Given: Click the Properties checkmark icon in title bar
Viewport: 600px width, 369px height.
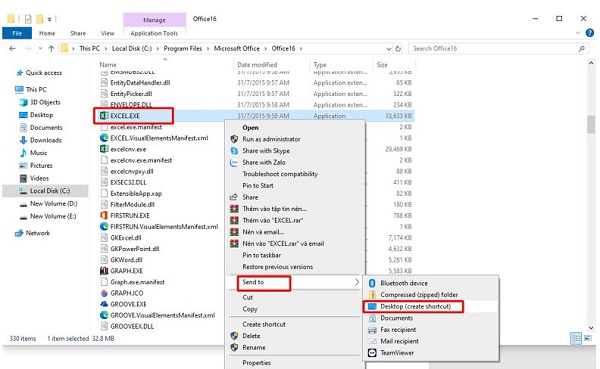Looking at the screenshot, I should [28, 18].
